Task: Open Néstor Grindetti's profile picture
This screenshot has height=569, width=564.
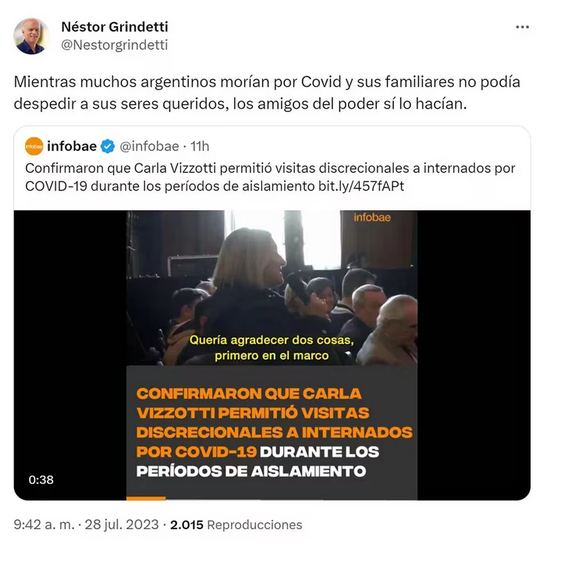Action: [30, 36]
